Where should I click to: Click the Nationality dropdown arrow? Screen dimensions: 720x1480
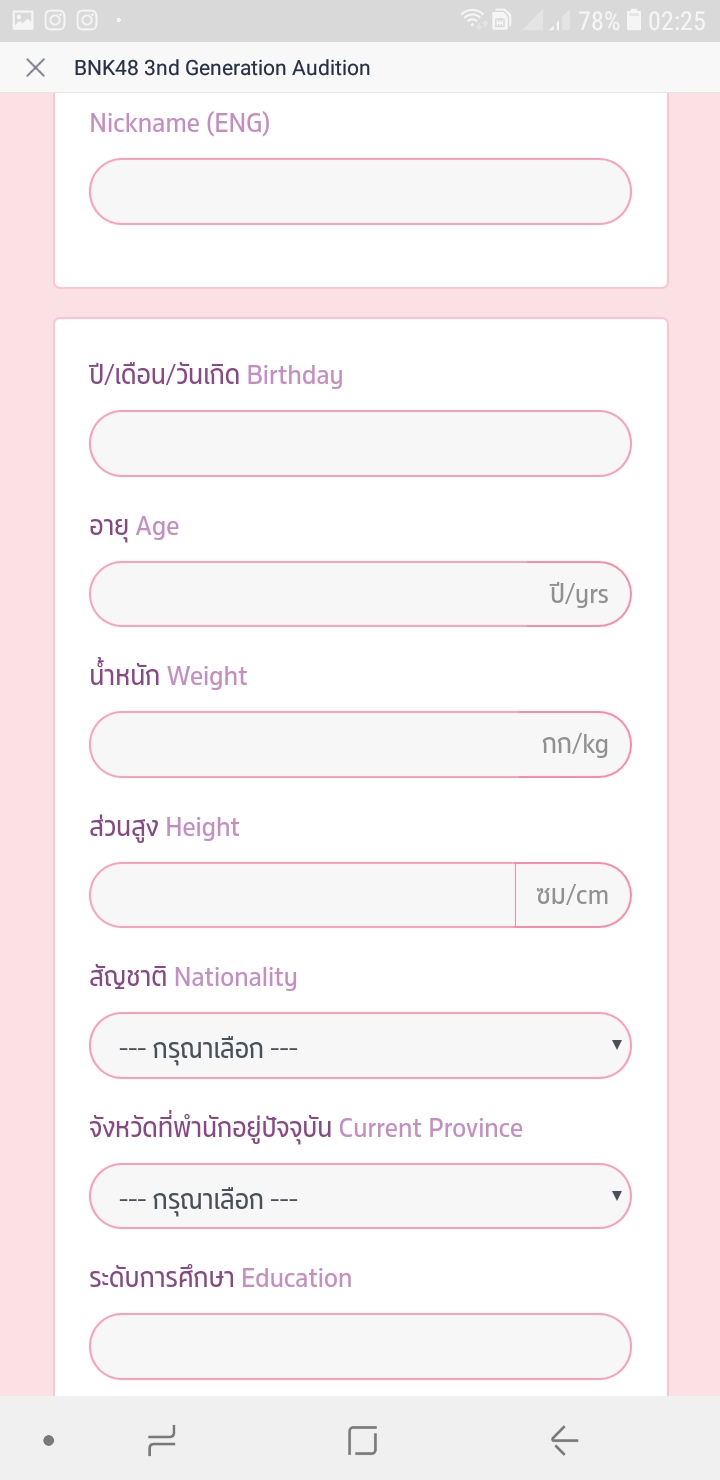[617, 1046]
